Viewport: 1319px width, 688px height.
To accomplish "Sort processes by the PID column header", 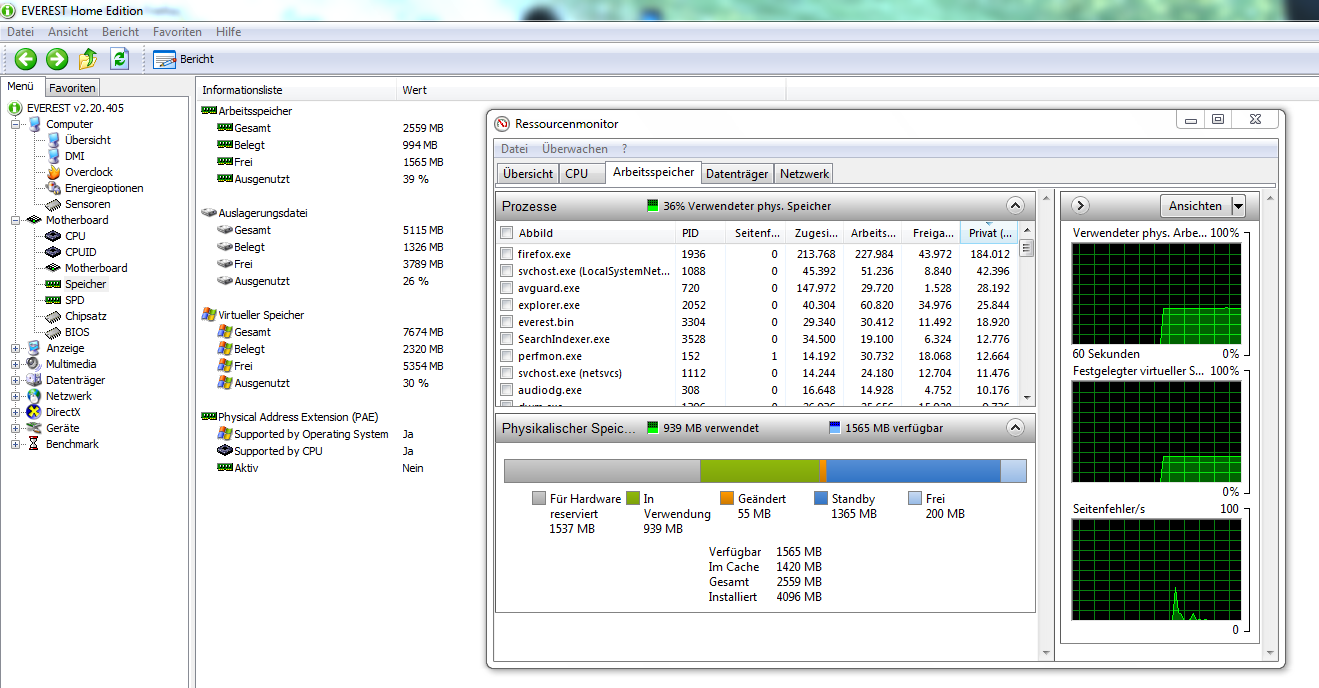I will pyautogui.click(x=701, y=233).
